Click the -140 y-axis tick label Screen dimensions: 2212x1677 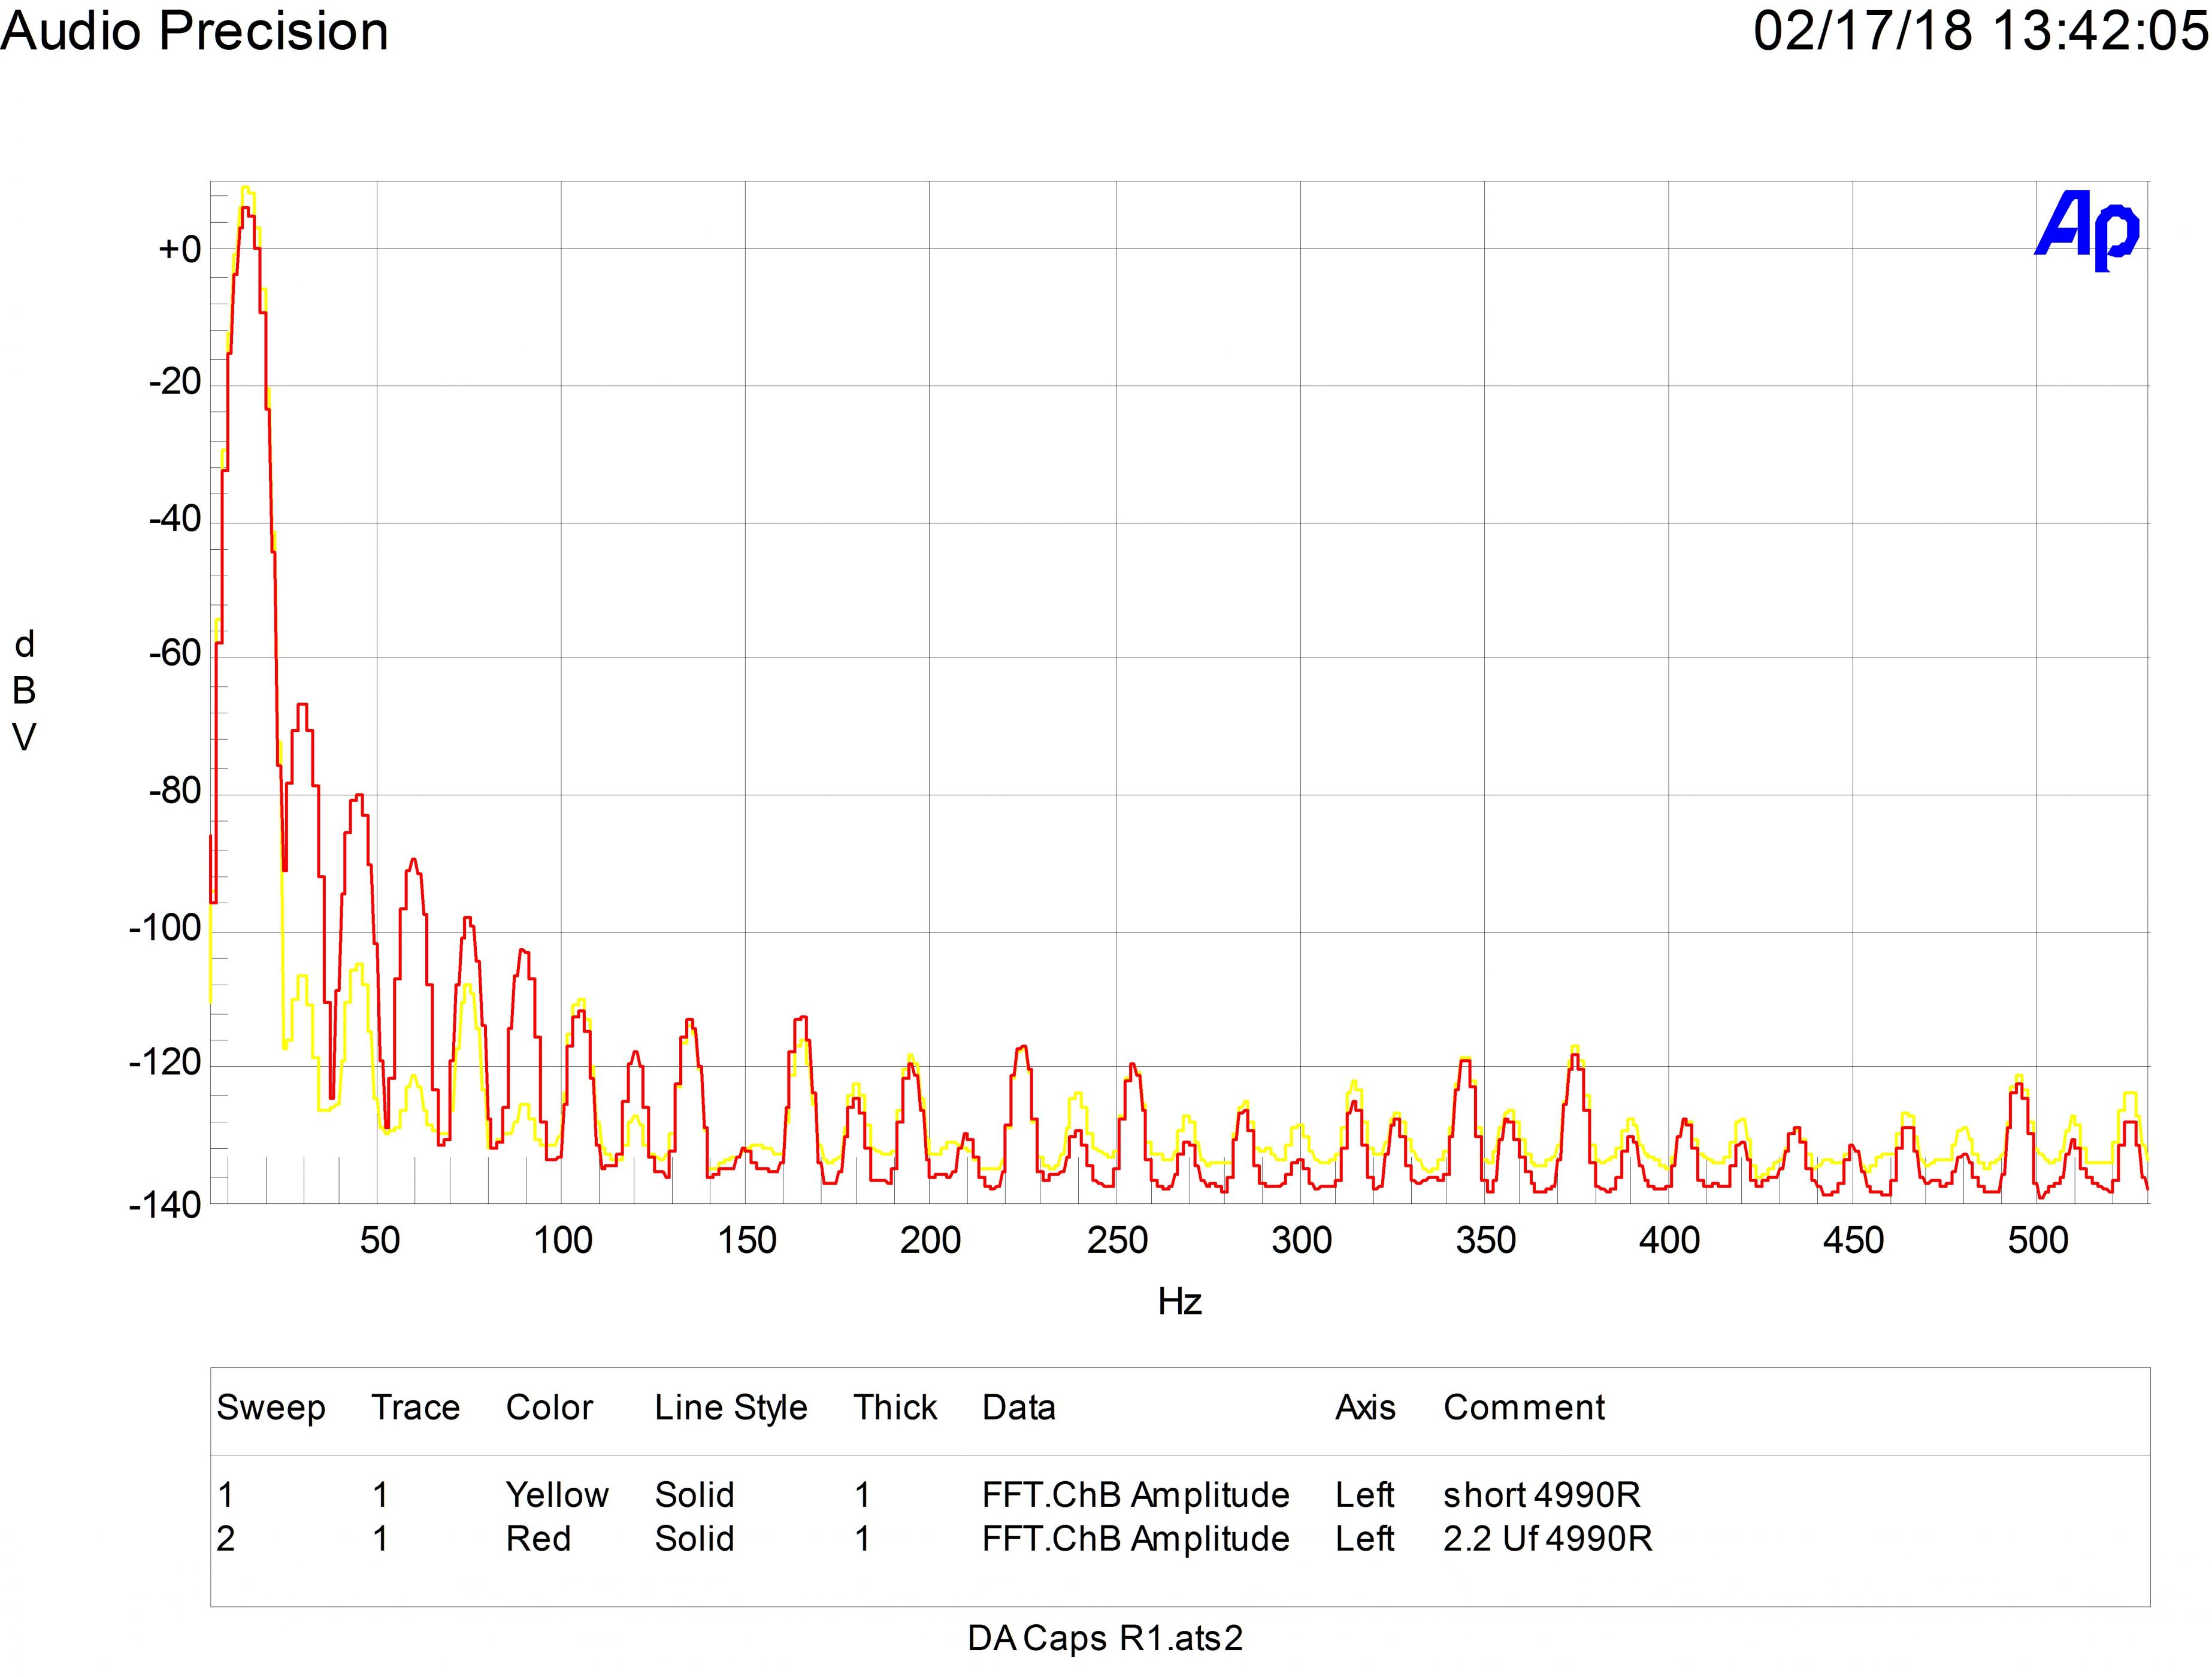pyautogui.click(x=165, y=1206)
